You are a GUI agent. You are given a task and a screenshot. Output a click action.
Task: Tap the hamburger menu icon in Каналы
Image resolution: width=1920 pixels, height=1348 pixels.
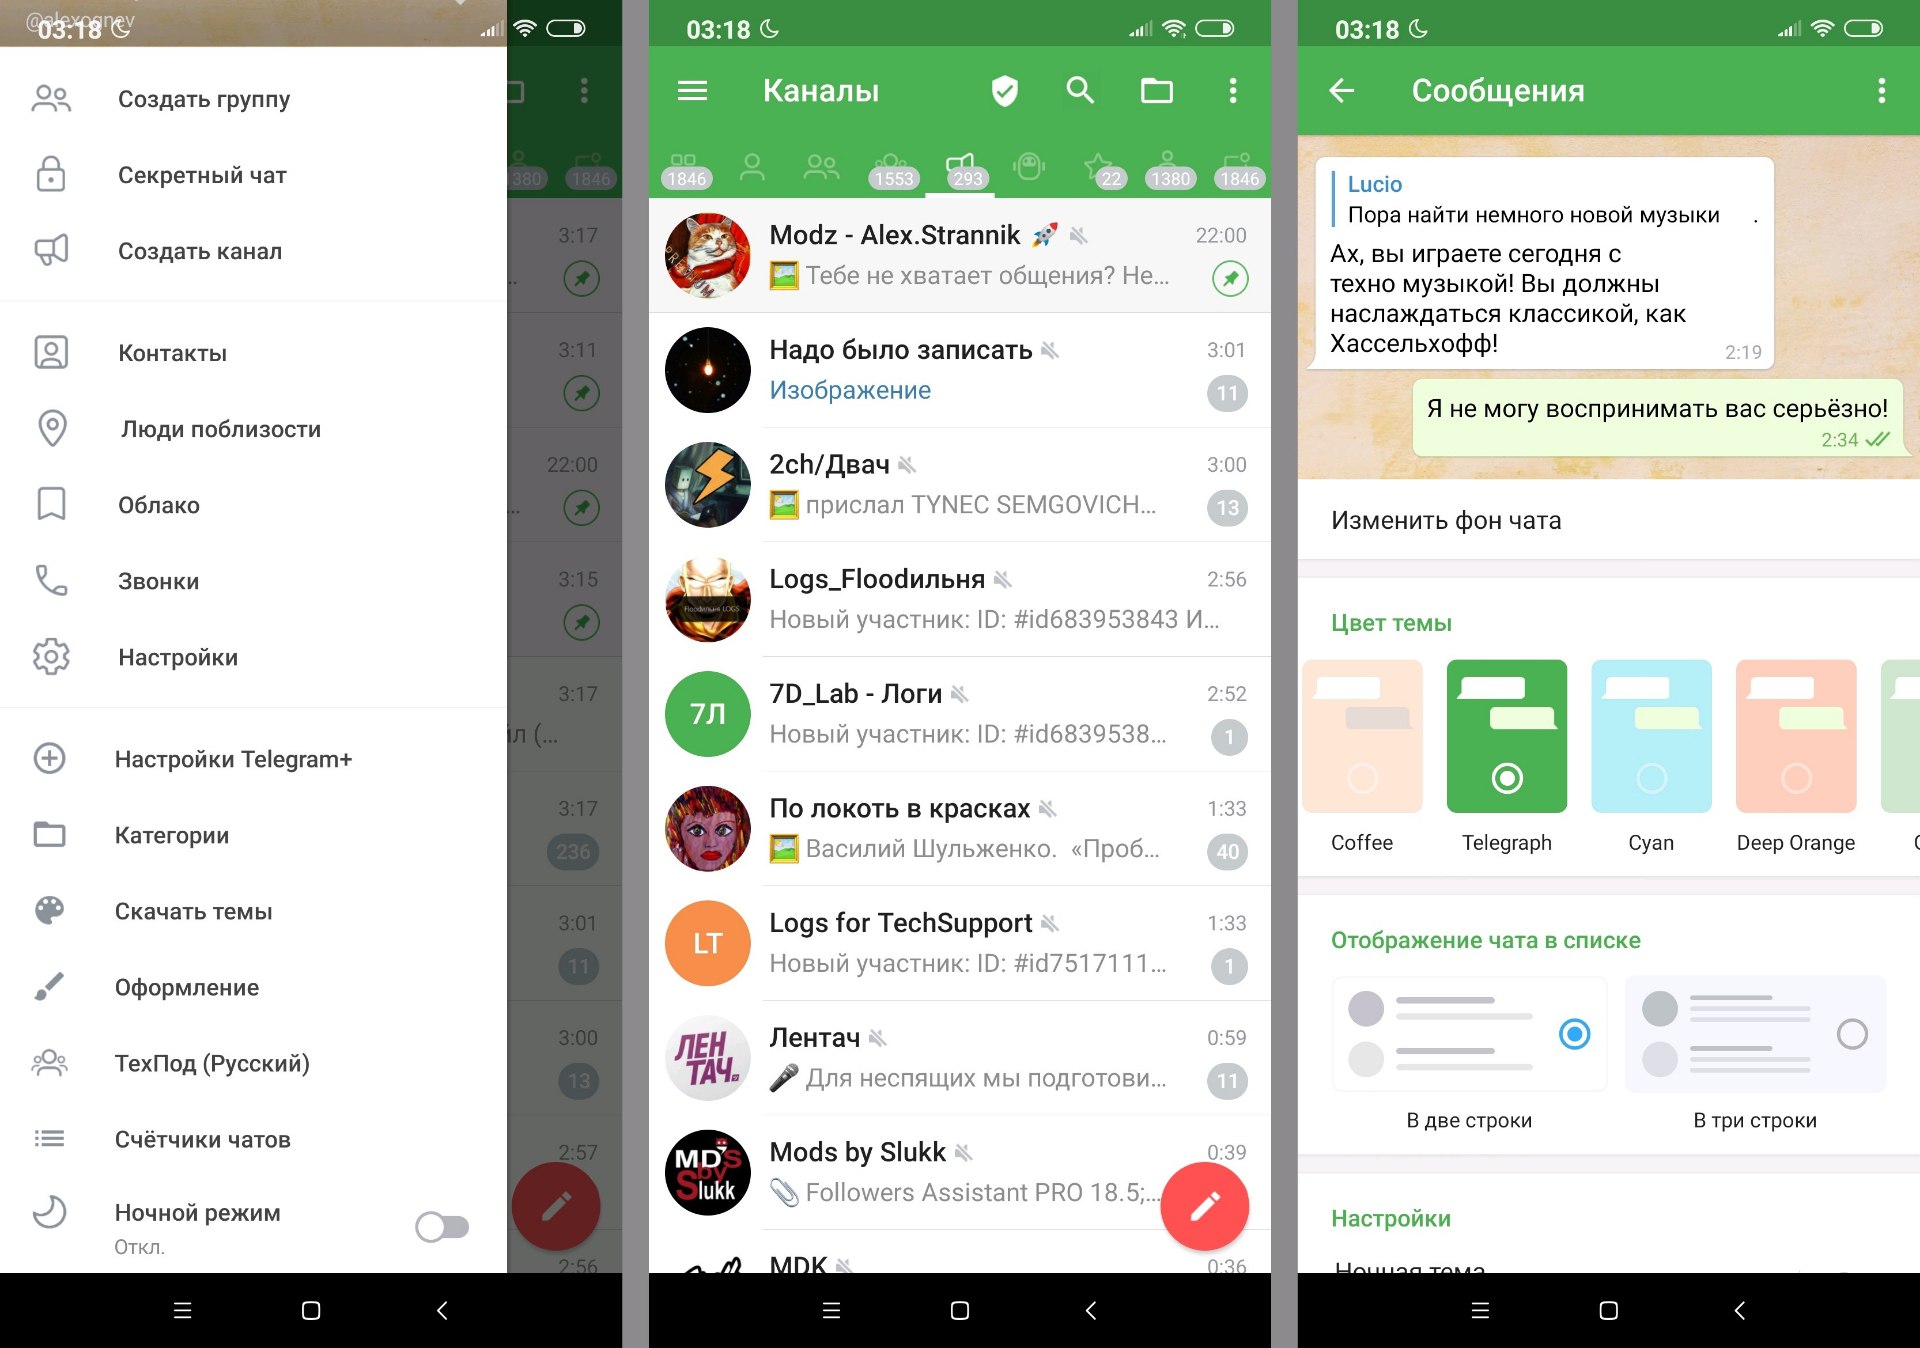point(690,92)
